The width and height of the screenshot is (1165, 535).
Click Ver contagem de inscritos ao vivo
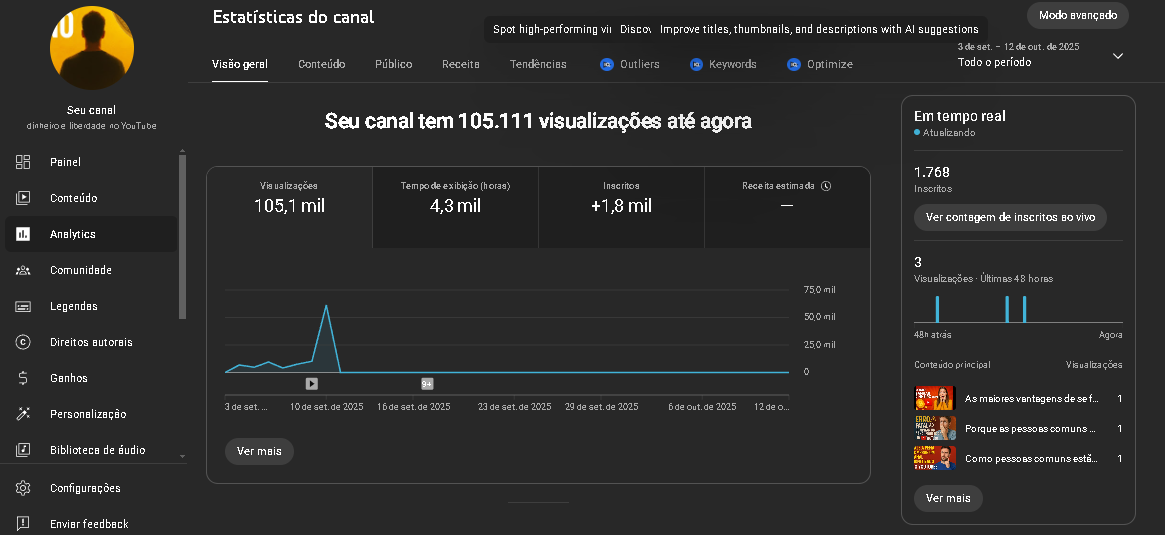coord(1010,217)
